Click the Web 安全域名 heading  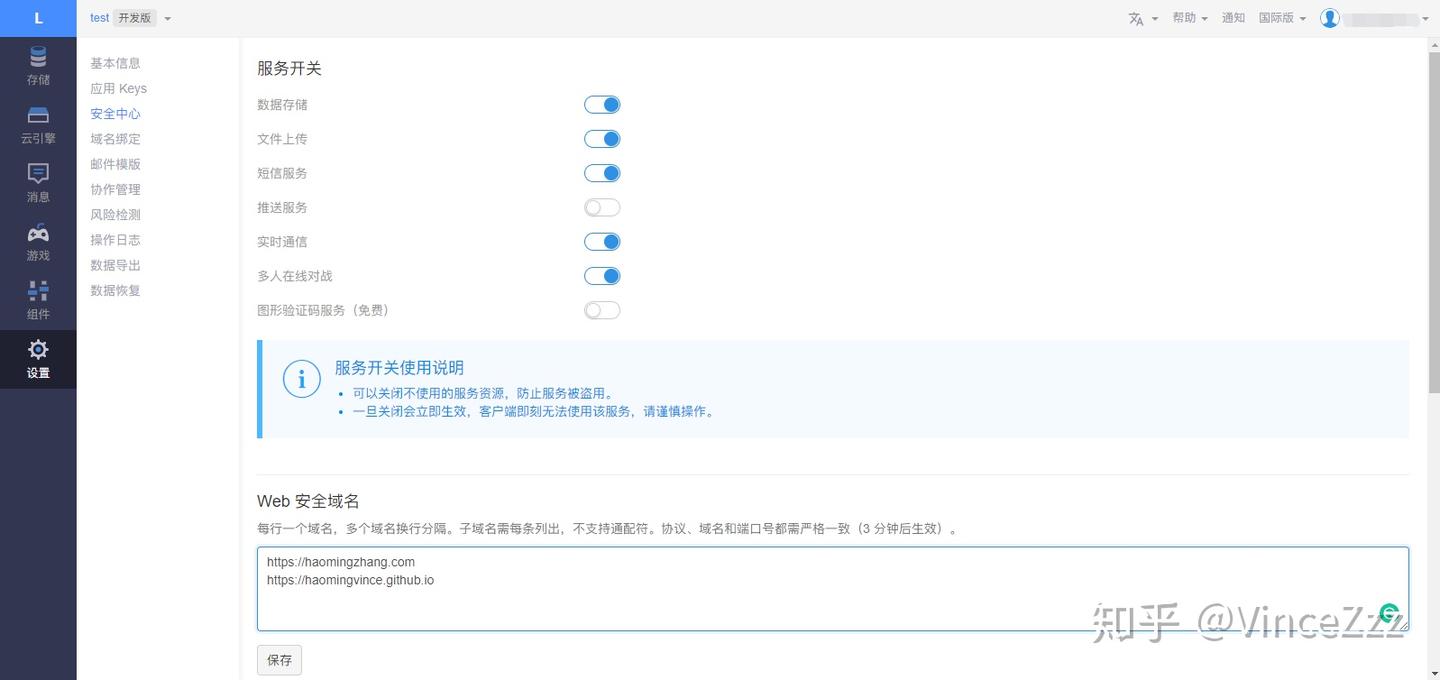(x=308, y=501)
